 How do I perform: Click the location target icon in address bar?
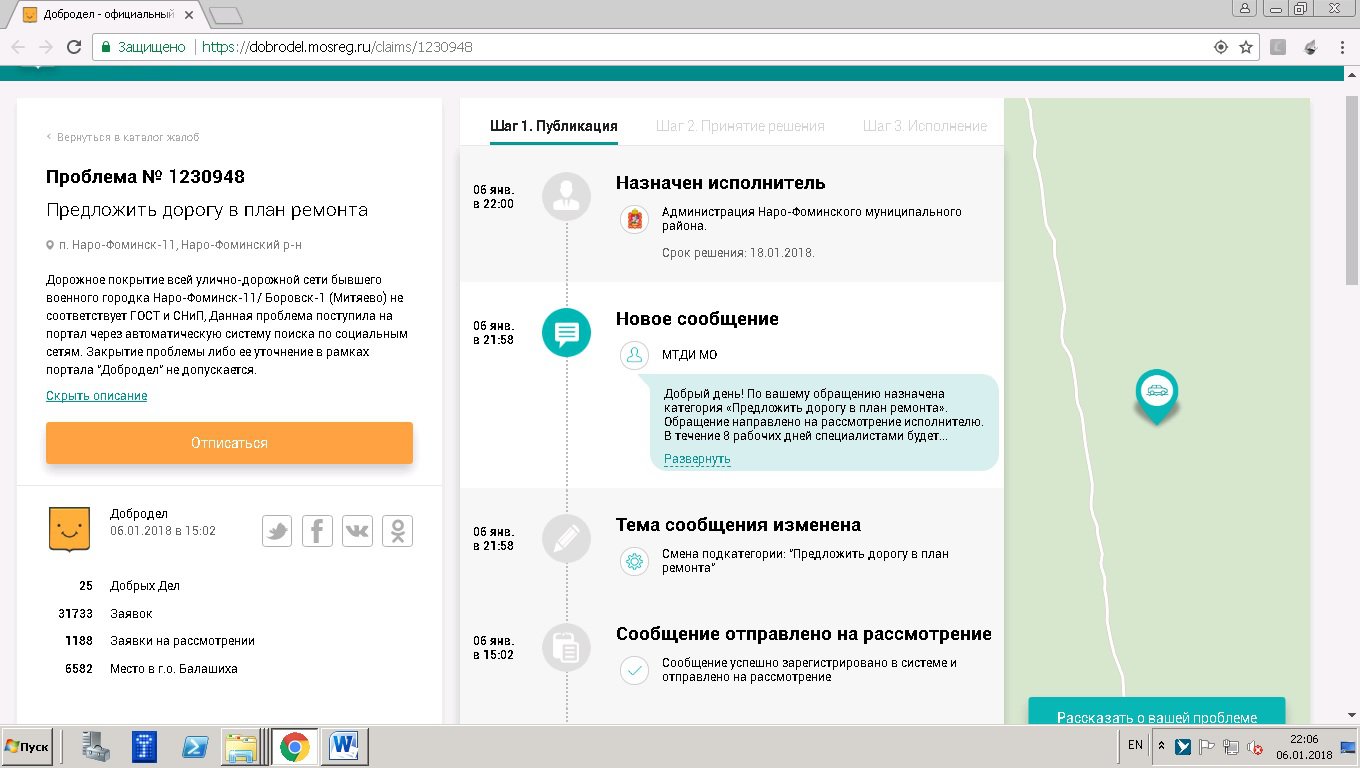pos(1220,47)
